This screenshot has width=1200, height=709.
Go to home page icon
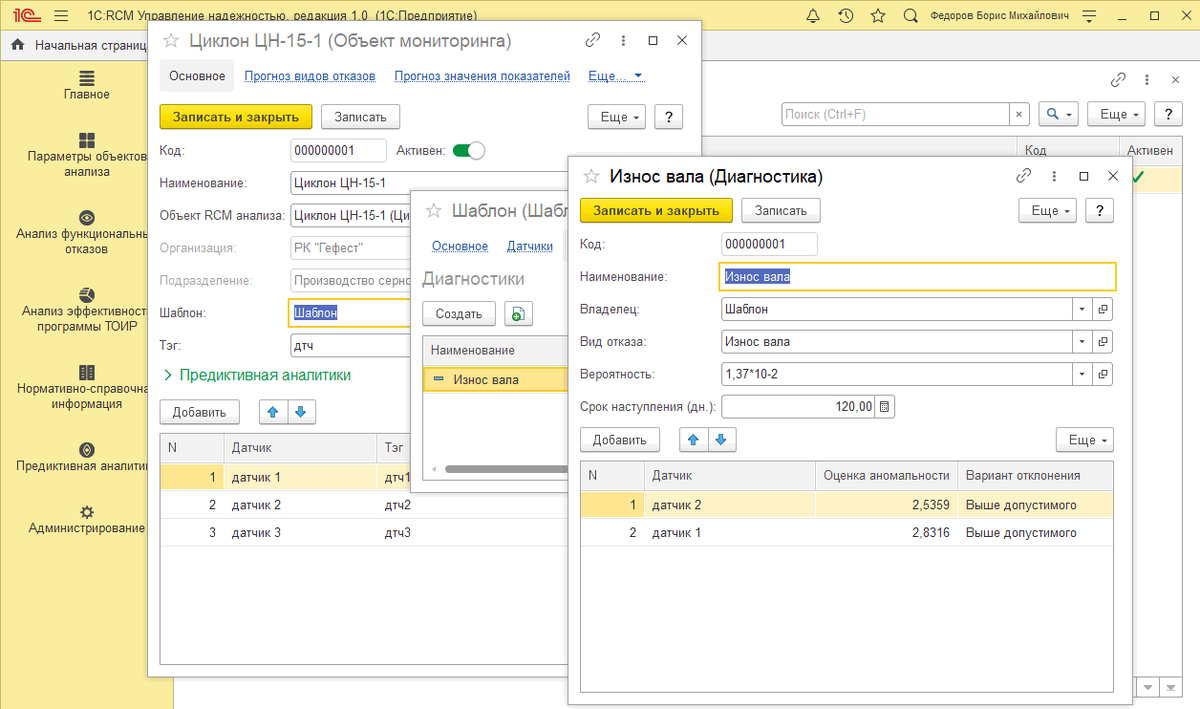tap(17, 45)
